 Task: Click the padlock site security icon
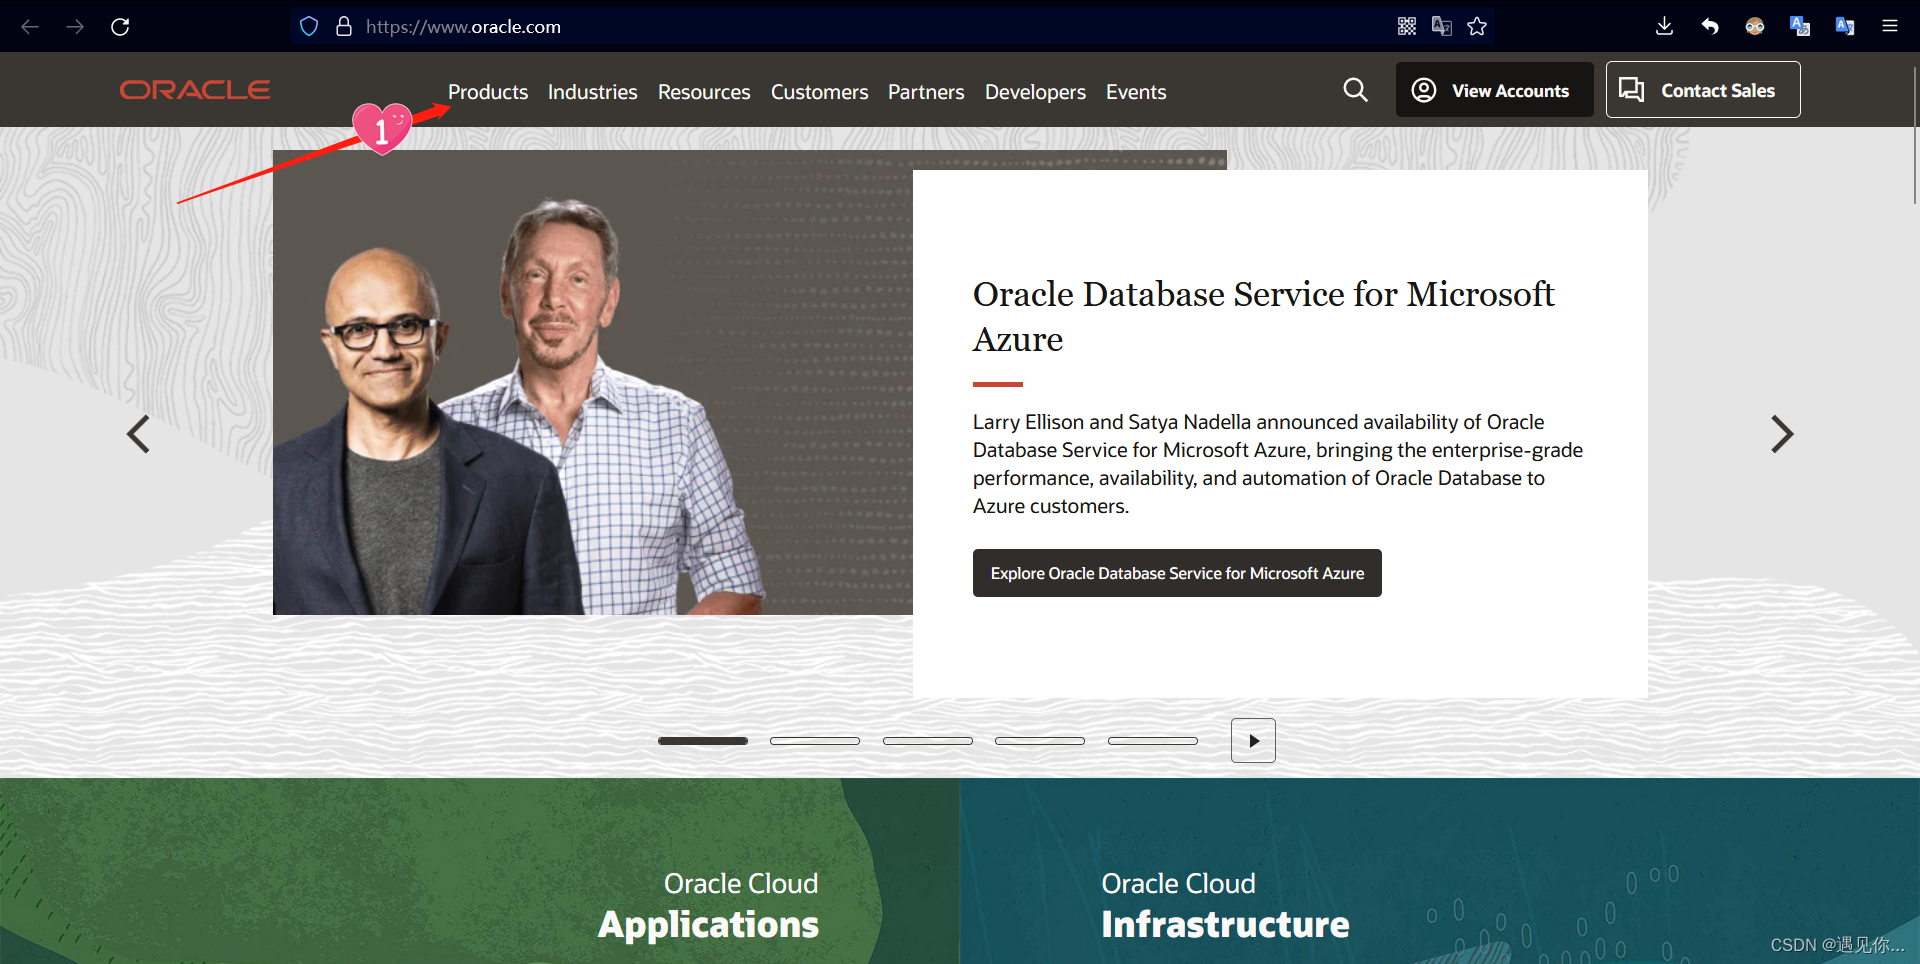pyautogui.click(x=344, y=26)
